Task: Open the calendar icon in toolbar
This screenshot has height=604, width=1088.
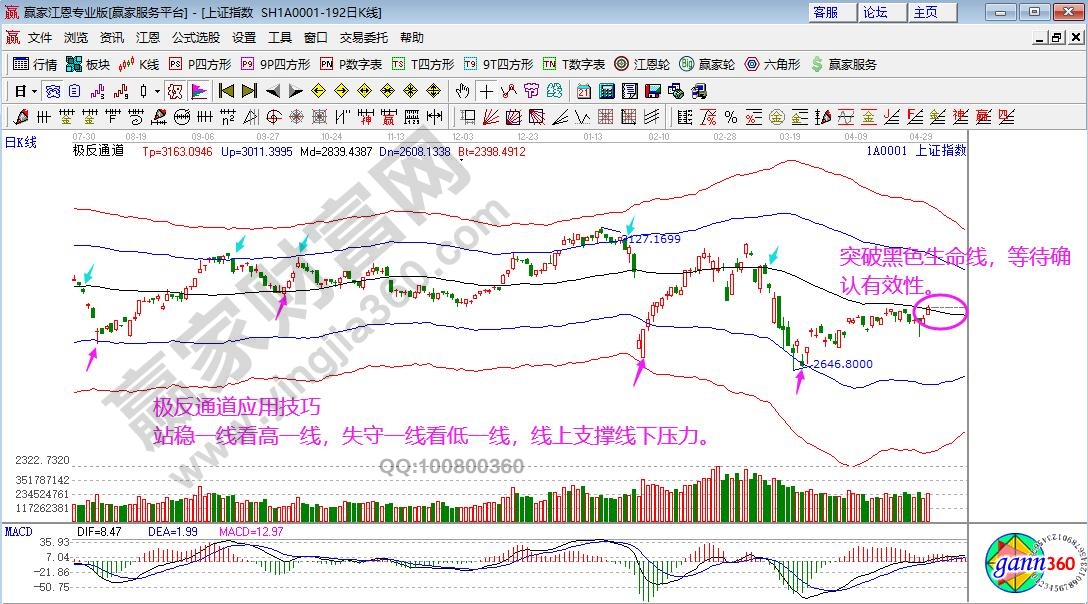Action: coord(584,91)
